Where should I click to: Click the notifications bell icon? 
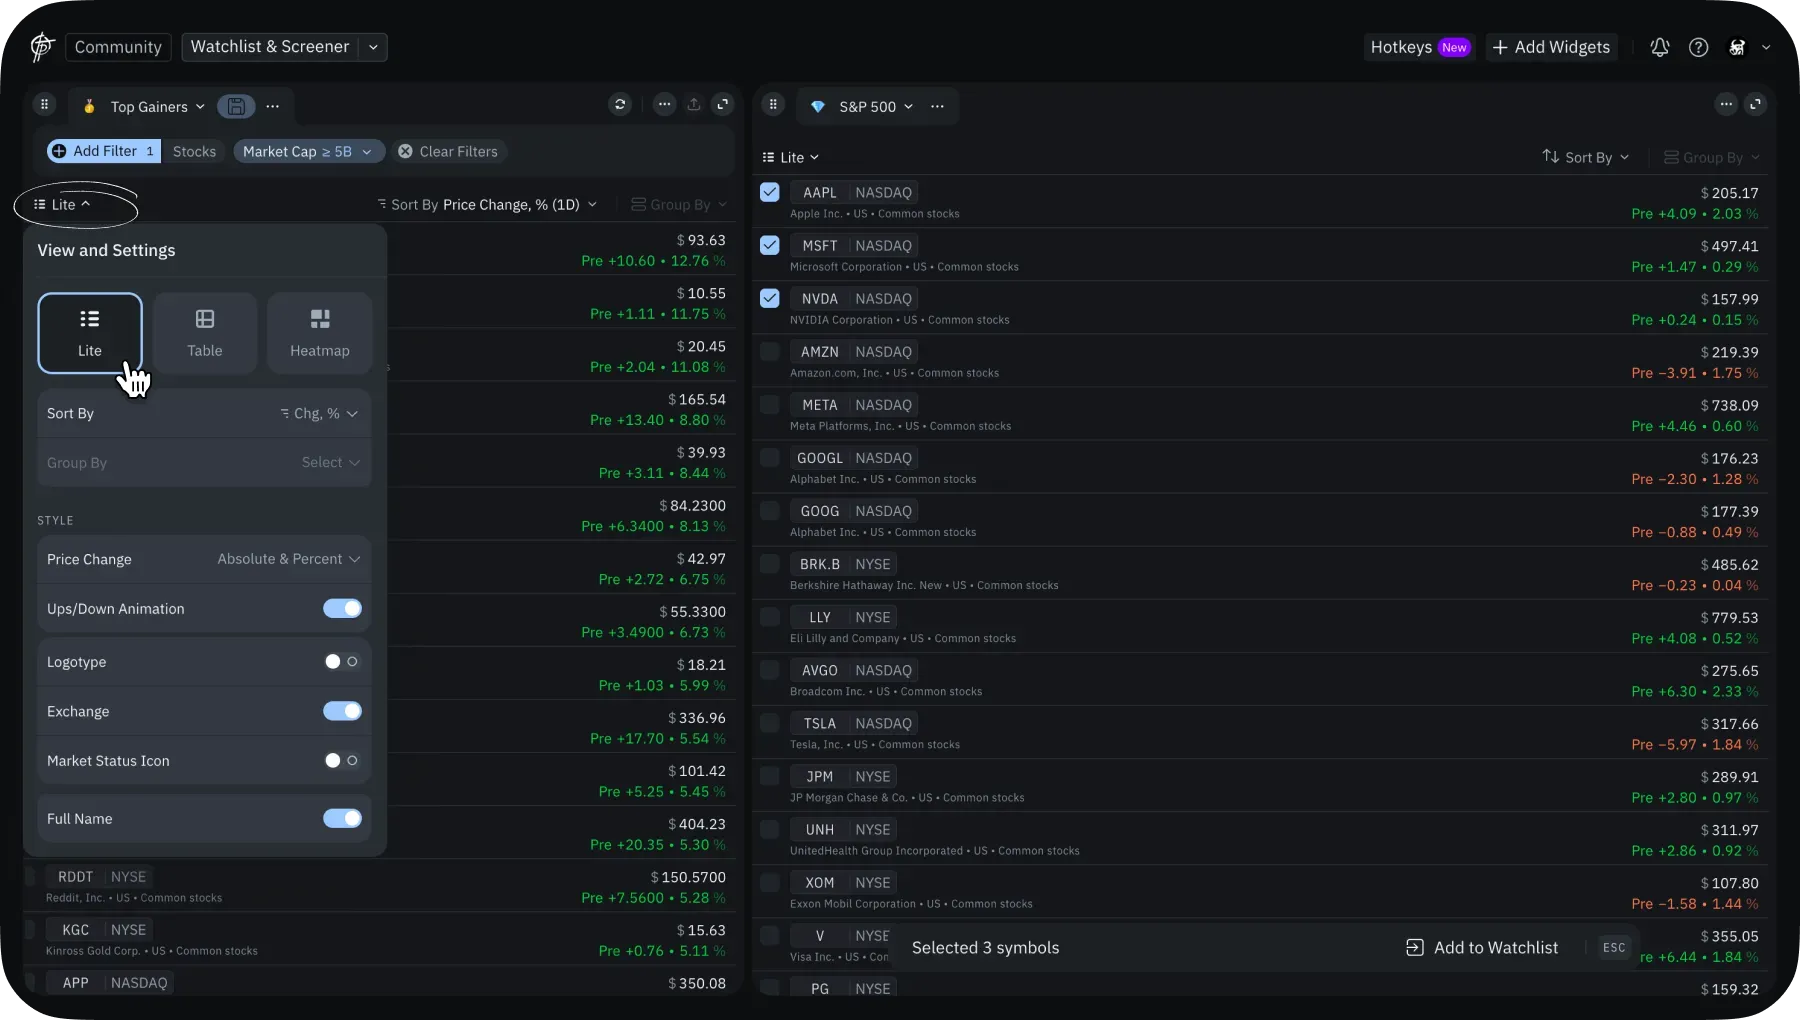pos(1659,47)
